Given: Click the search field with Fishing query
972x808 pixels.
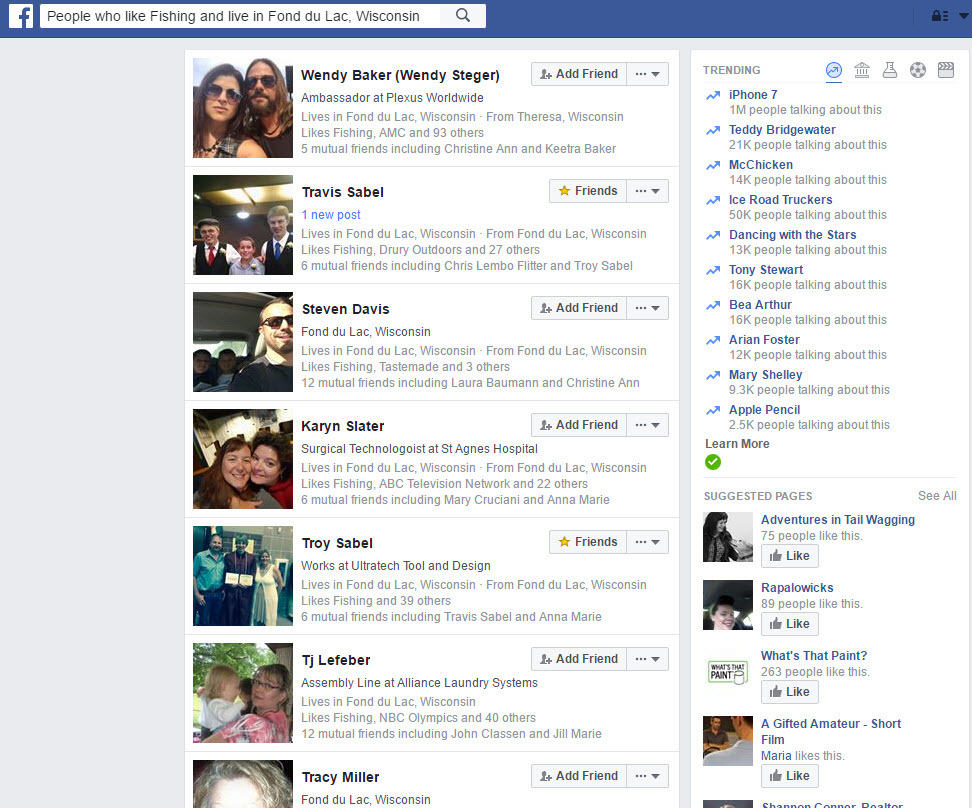Looking at the screenshot, I should coord(241,16).
